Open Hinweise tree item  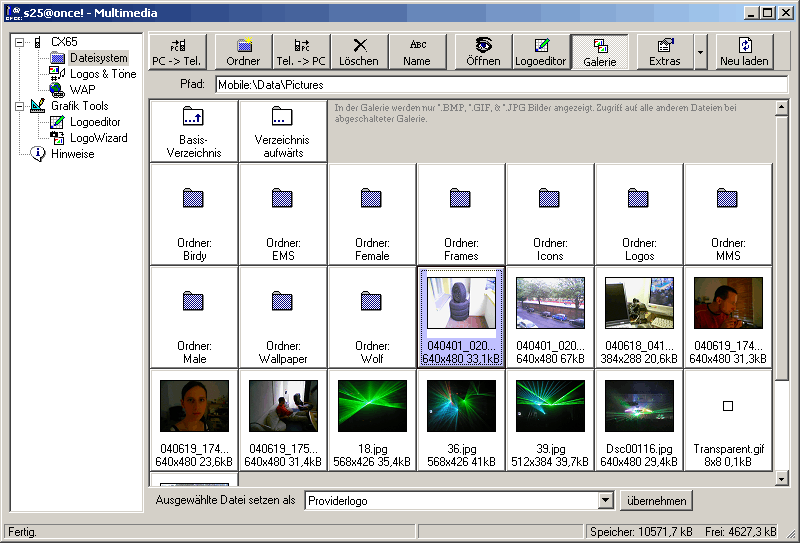(x=72, y=154)
